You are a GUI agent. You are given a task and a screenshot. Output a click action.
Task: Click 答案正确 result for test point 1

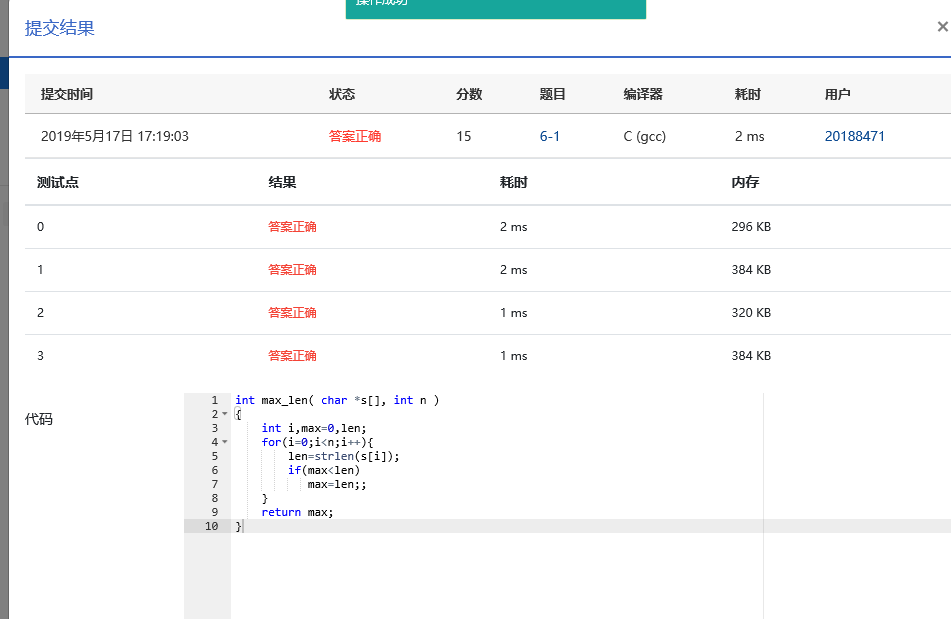coord(292,270)
